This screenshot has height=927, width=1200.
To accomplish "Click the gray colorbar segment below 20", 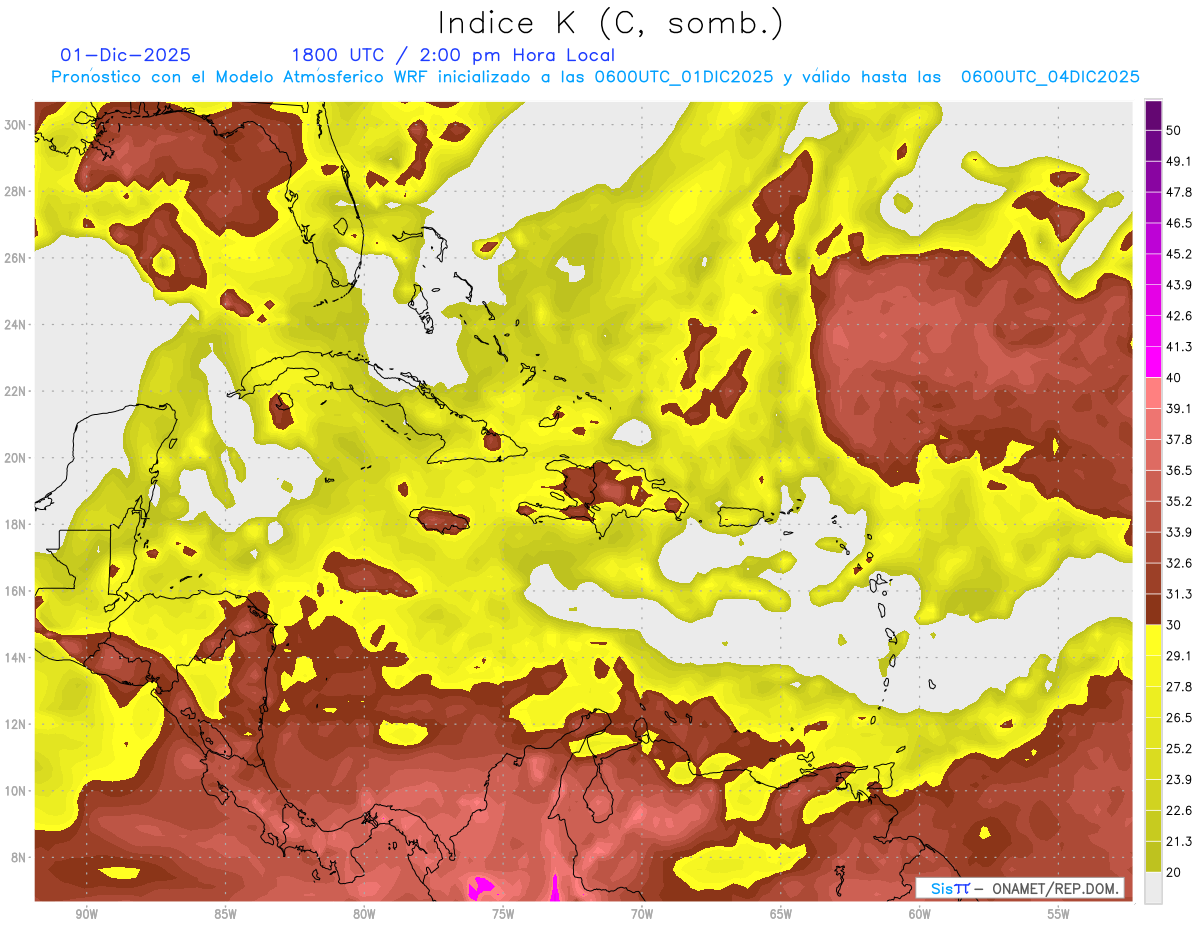I will [1153, 888].
